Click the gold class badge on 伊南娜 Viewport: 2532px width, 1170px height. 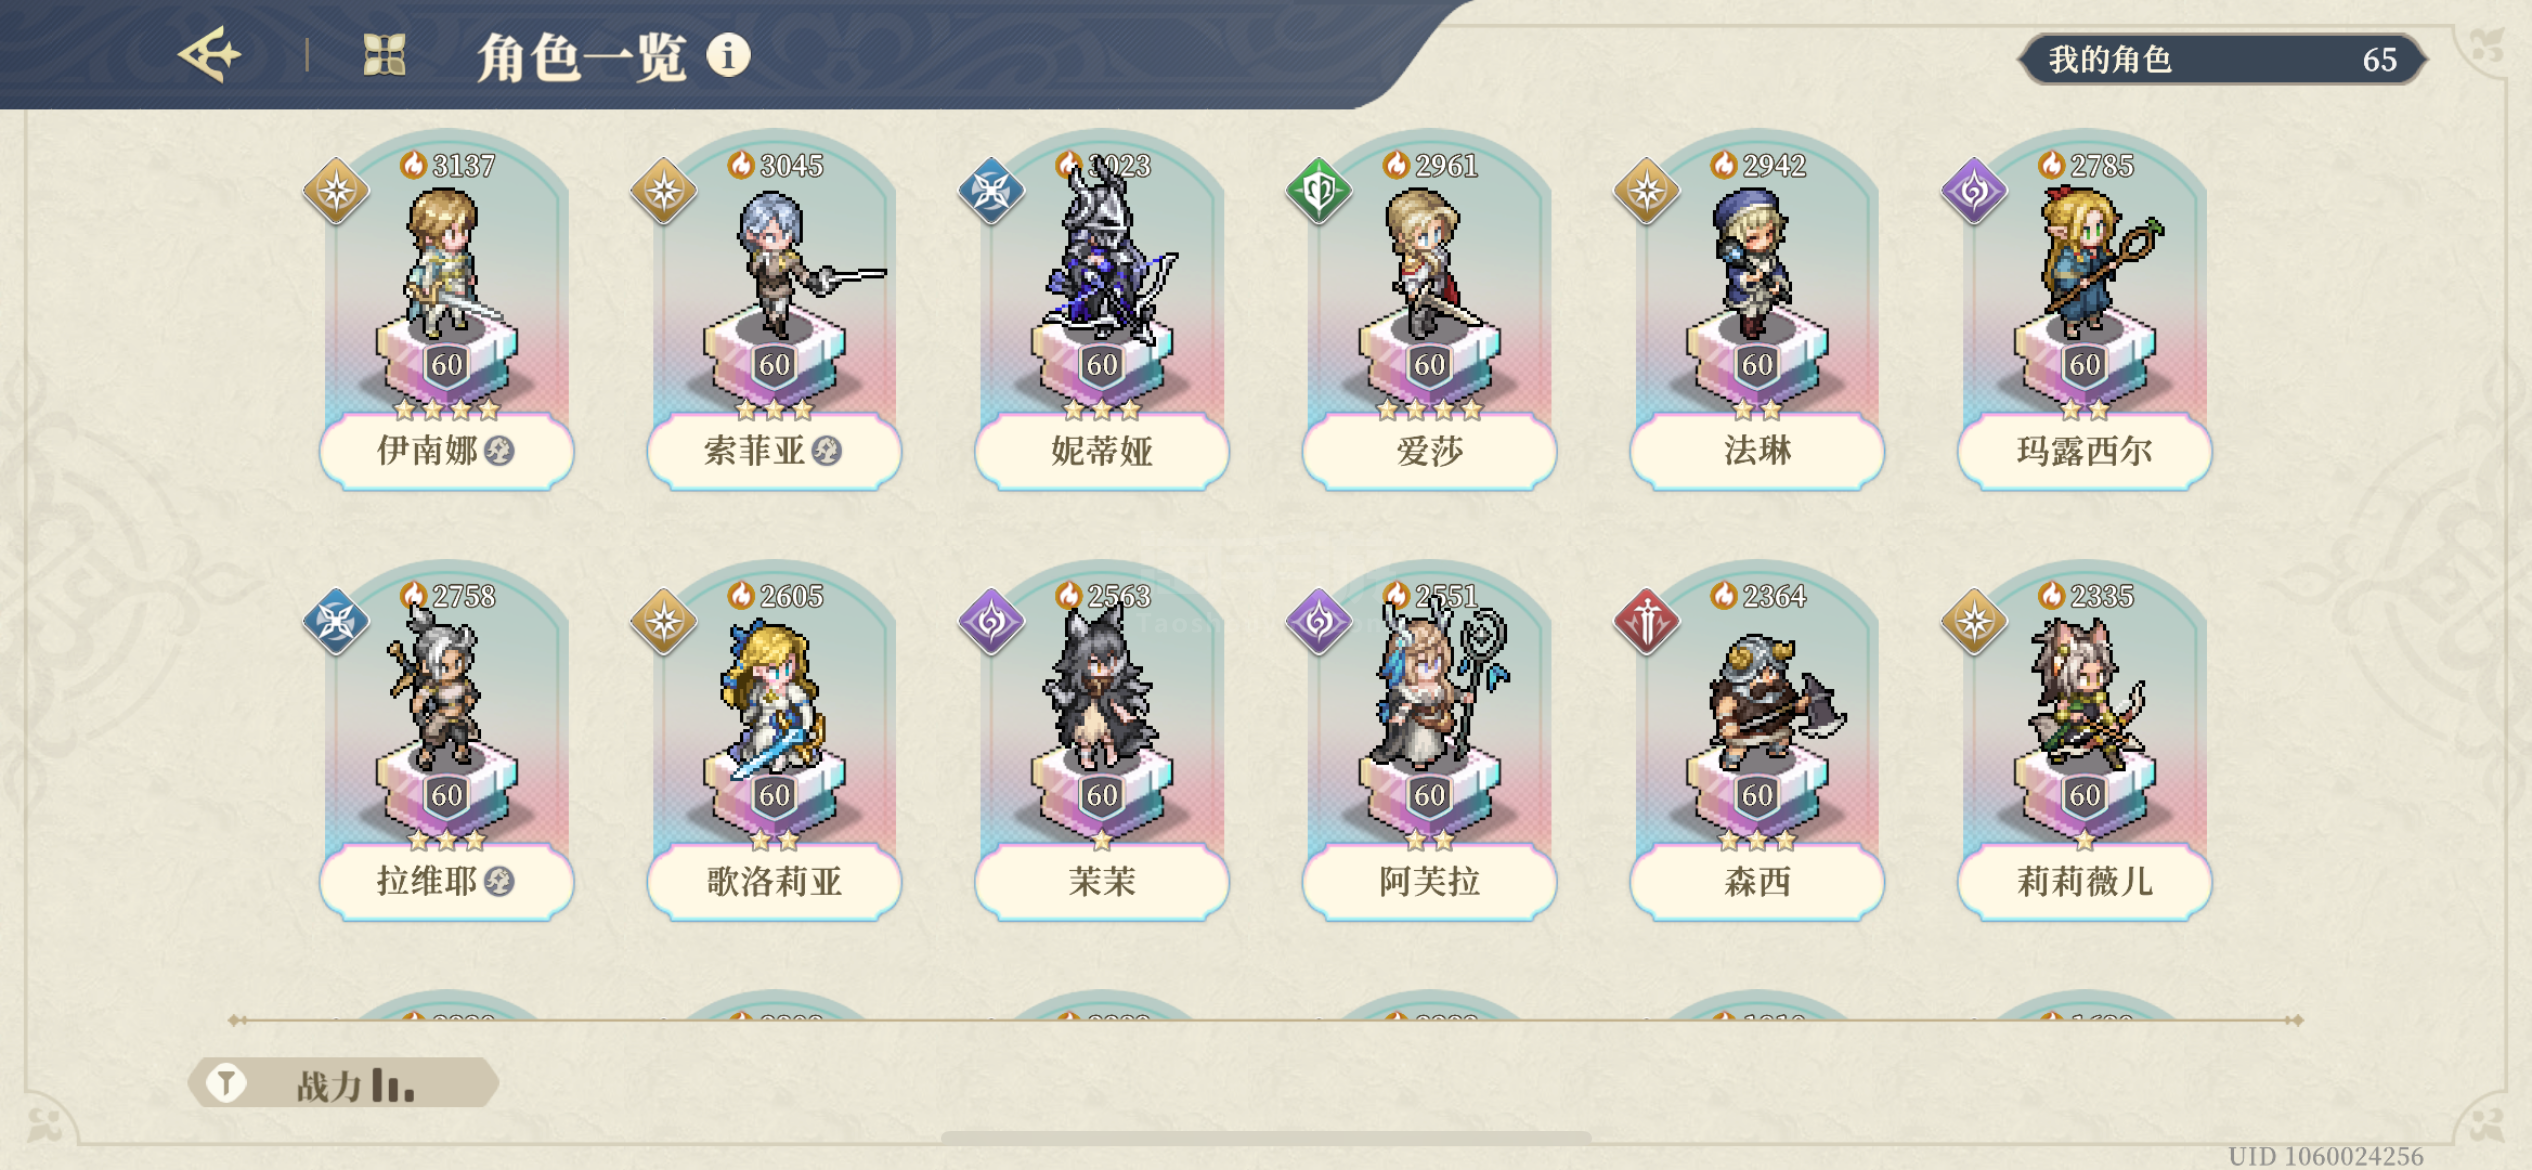(x=337, y=190)
